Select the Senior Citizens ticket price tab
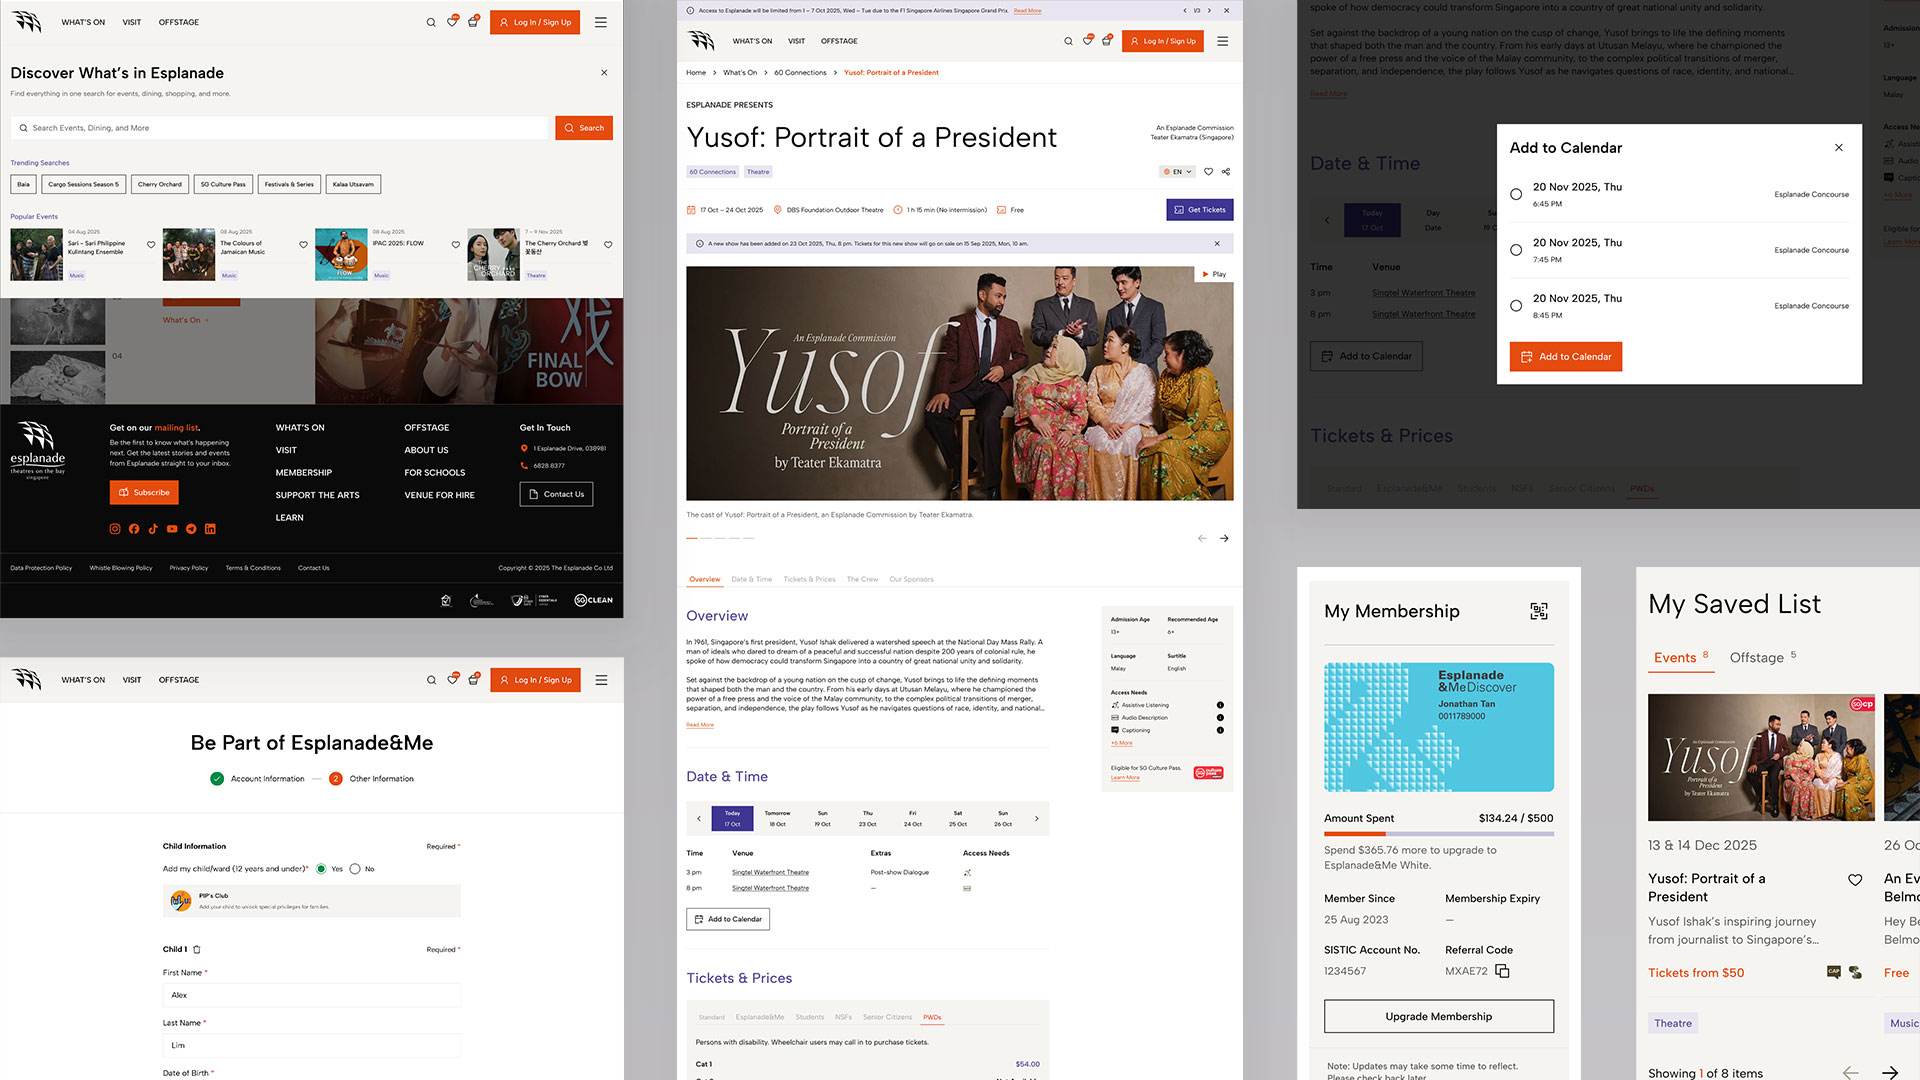This screenshot has height=1080, width=1920. tap(887, 1017)
